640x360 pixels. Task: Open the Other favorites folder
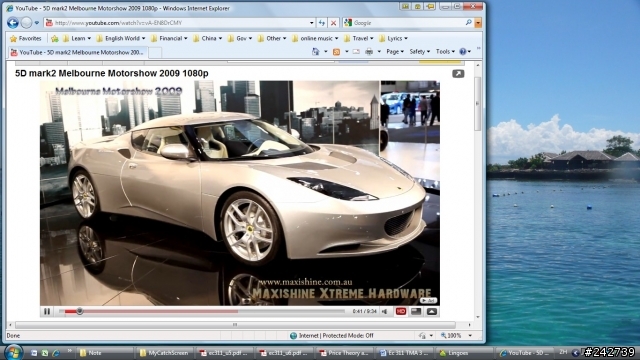272,38
